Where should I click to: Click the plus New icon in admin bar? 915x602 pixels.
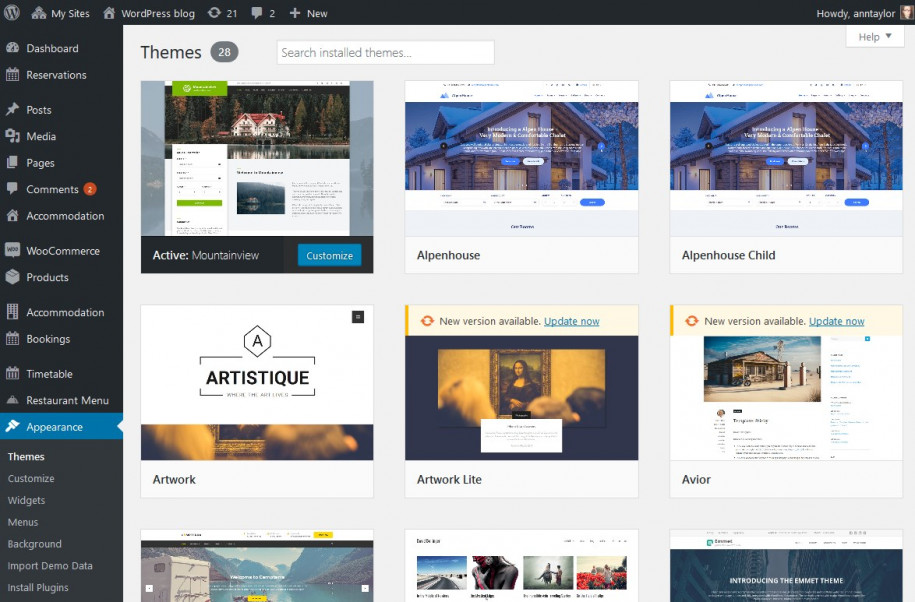coord(294,13)
